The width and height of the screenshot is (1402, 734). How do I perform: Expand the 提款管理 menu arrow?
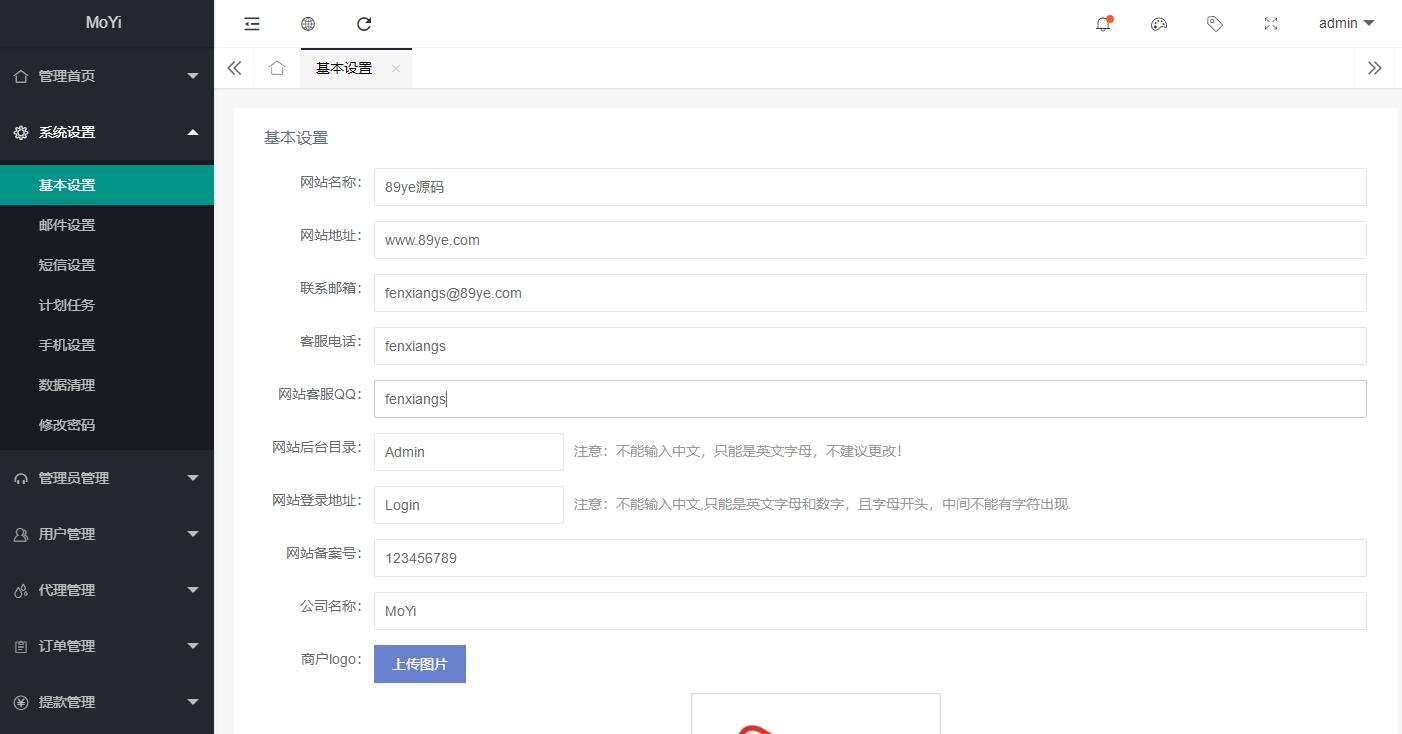coord(193,702)
